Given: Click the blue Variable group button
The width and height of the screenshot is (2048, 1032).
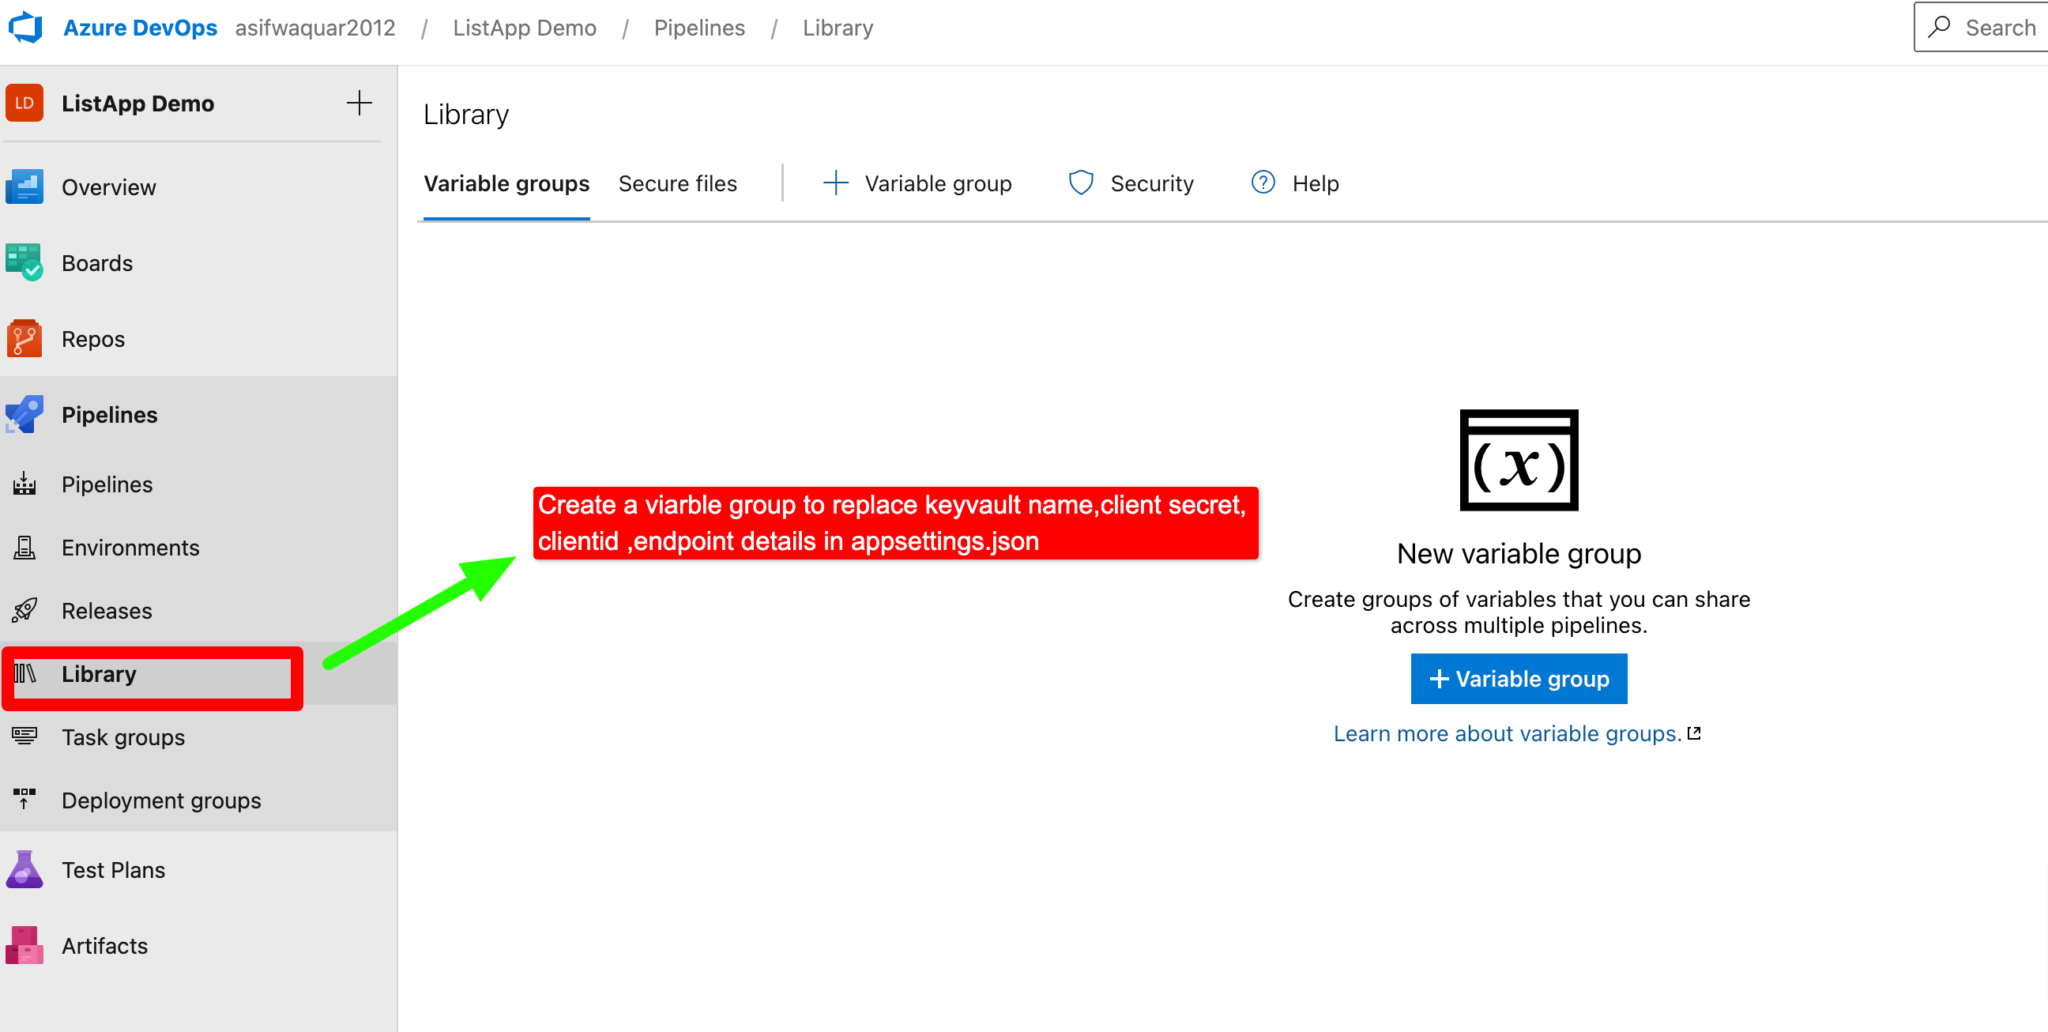Looking at the screenshot, I should pos(1518,678).
